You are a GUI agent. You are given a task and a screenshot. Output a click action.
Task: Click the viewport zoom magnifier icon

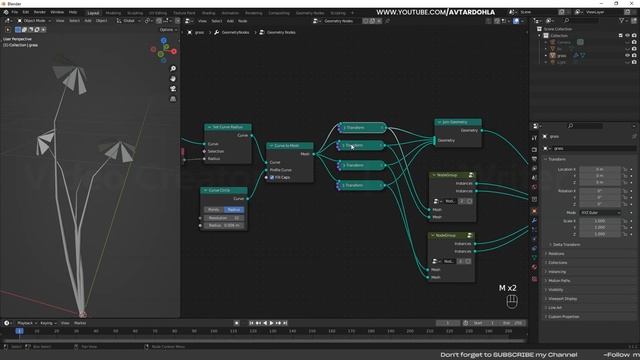tap(173, 69)
